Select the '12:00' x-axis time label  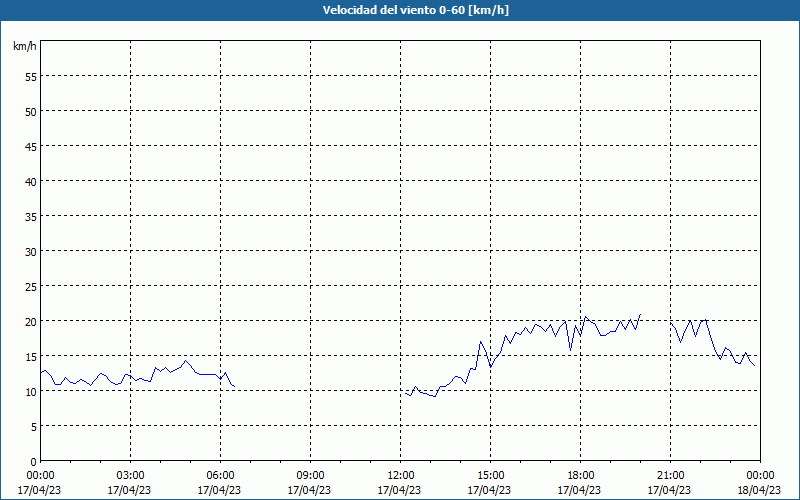coord(401,476)
